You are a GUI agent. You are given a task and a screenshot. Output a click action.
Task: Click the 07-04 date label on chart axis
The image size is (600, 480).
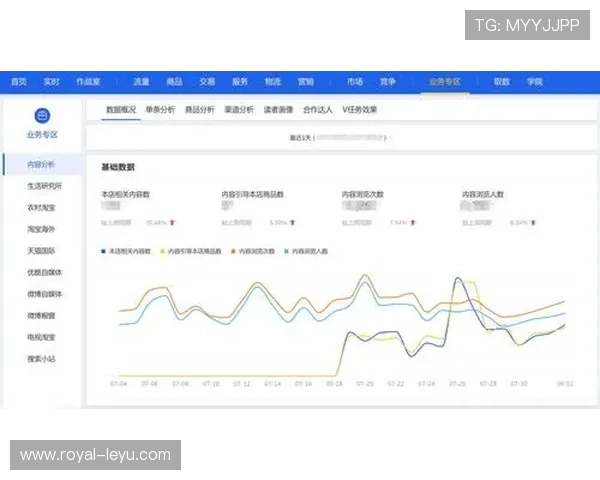[x=119, y=384]
